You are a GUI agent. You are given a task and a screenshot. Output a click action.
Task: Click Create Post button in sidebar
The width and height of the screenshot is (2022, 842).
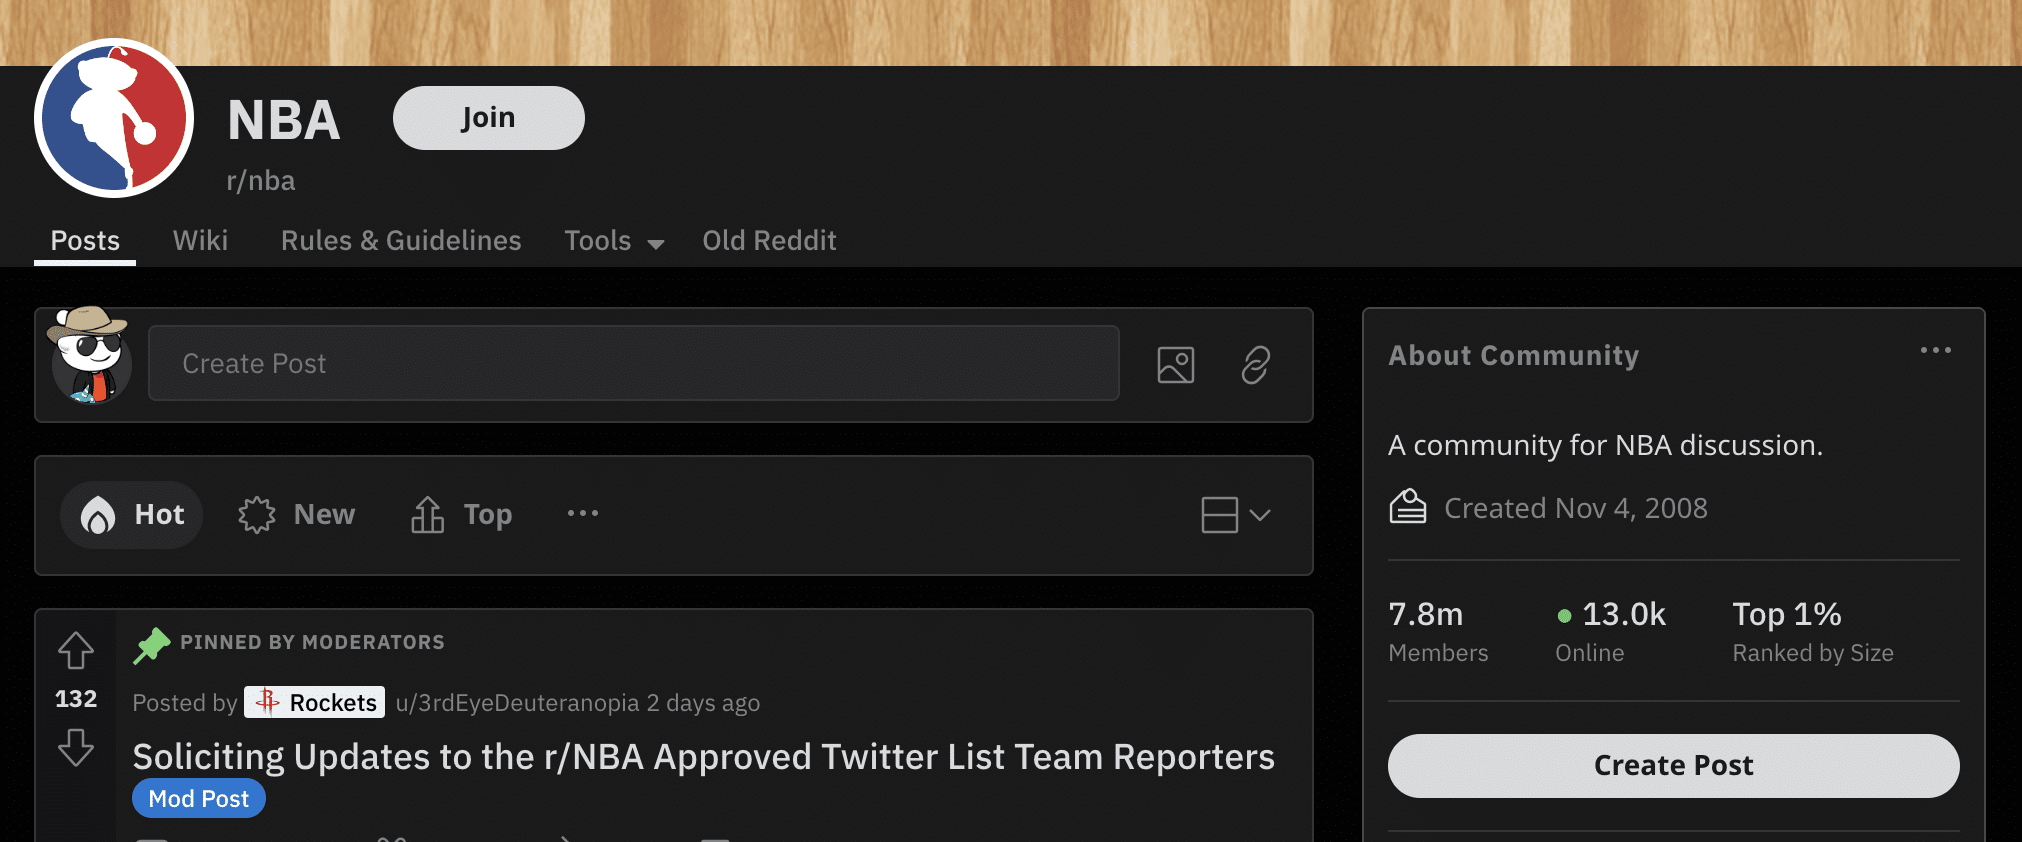1673,766
